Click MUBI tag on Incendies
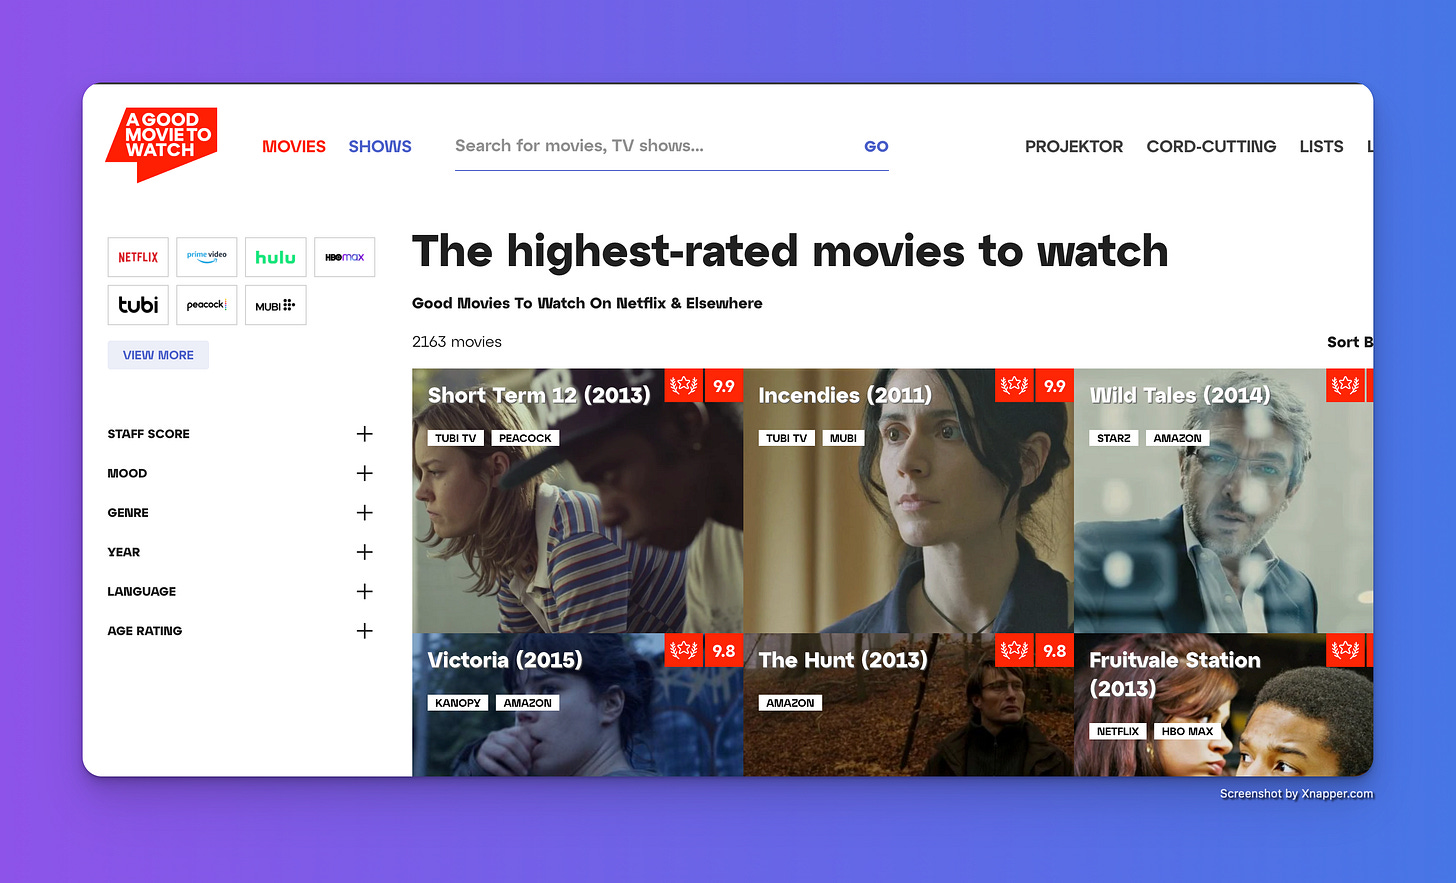Screen dimensions: 1456x883 pyautogui.click(x=843, y=438)
